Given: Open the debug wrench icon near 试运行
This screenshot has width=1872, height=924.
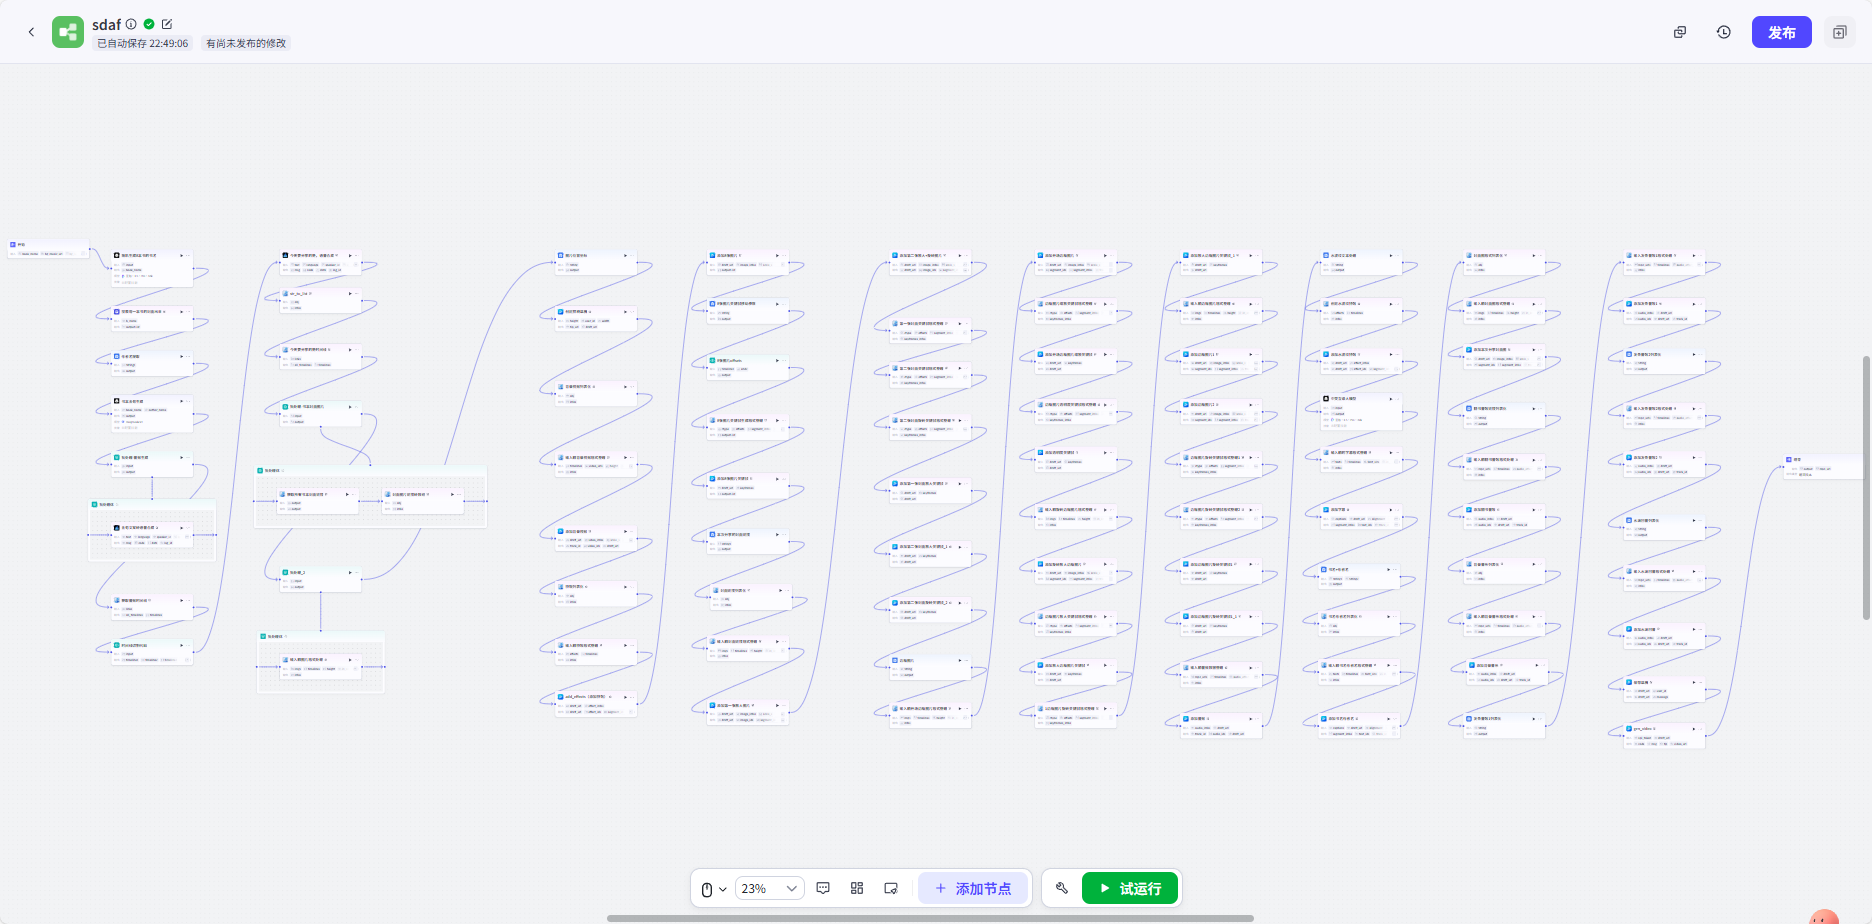Looking at the screenshot, I should click(x=1062, y=888).
